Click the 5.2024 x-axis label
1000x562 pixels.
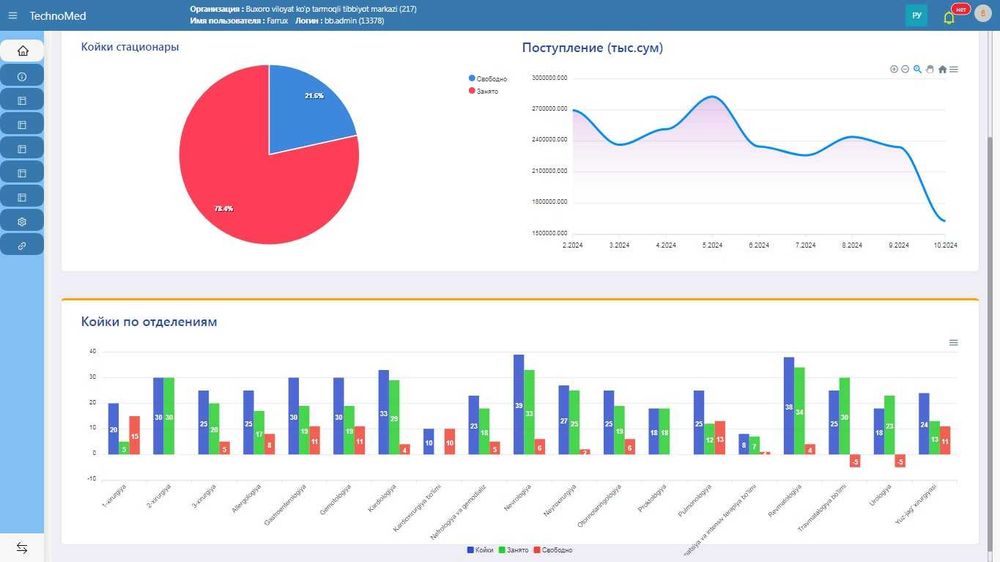(x=712, y=245)
